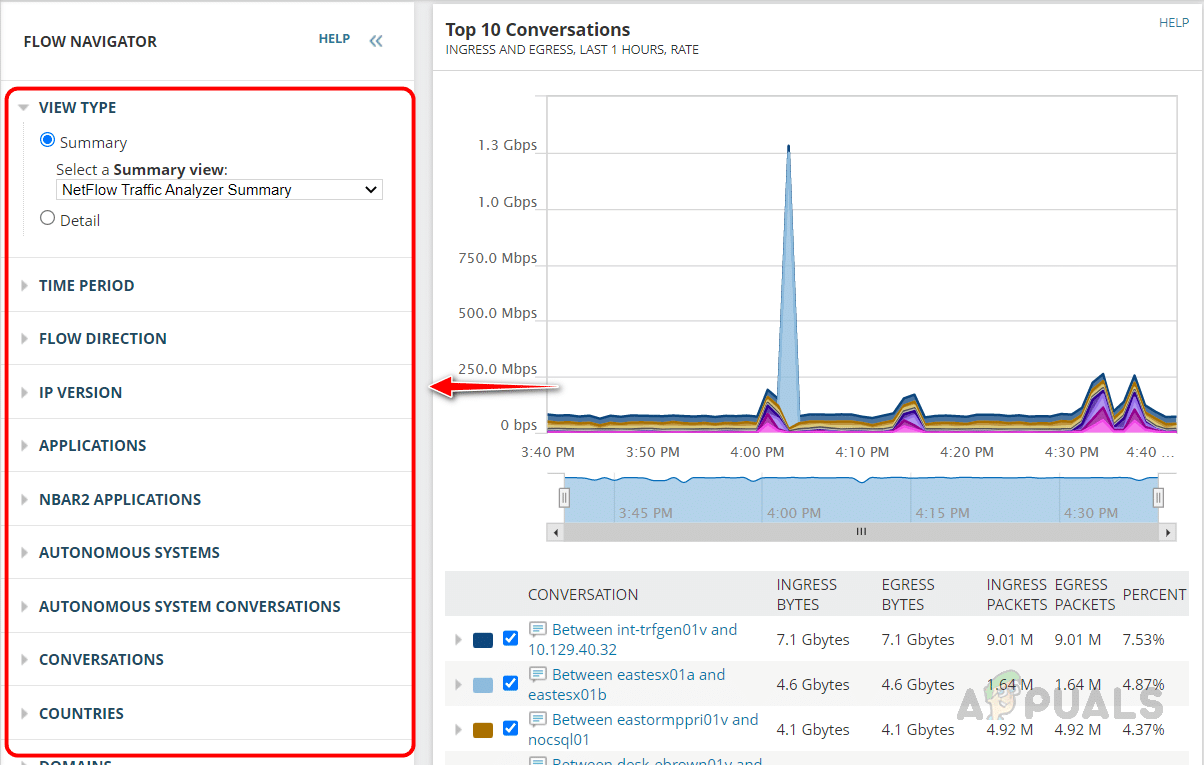Collapse the Flow Navigator panel with double chevron
The width and height of the screenshot is (1204, 765).
tap(376, 41)
